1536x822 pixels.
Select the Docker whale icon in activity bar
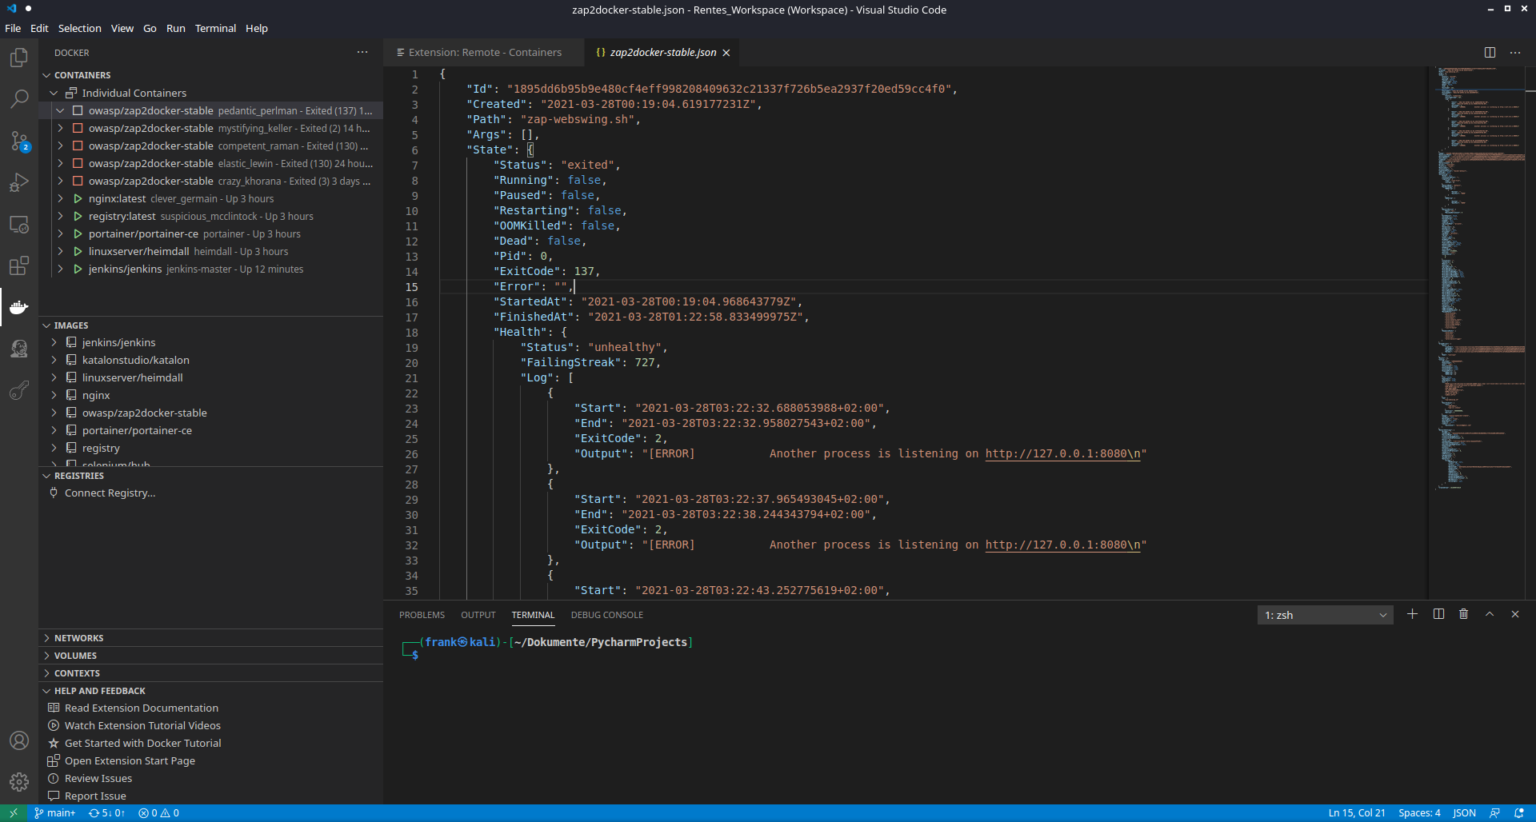tap(19, 307)
